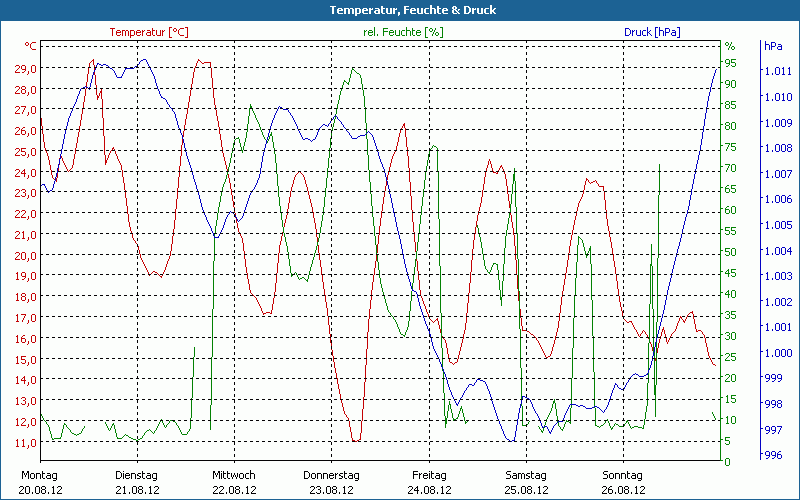Image resolution: width=800 pixels, height=500 pixels.
Task: Click the '°C' unit label on the temperature axis
Action: 31,46
